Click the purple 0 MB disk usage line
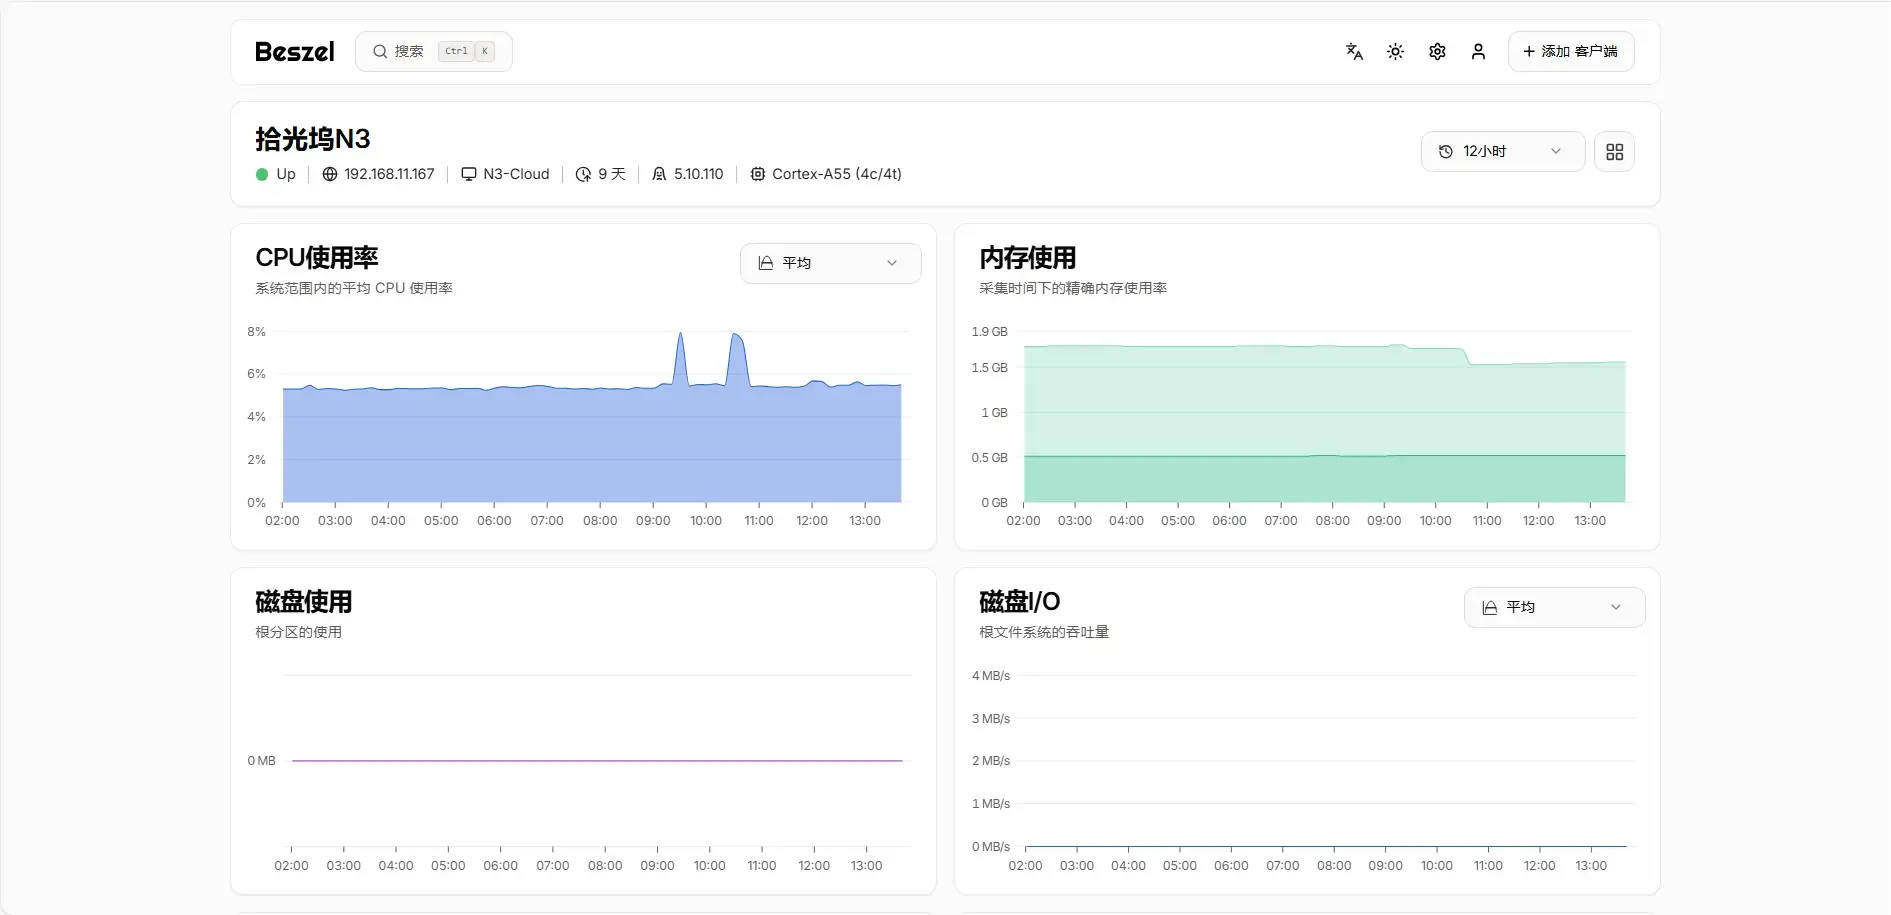Viewport: 1891px width, 915px height. tap(597, 761)
